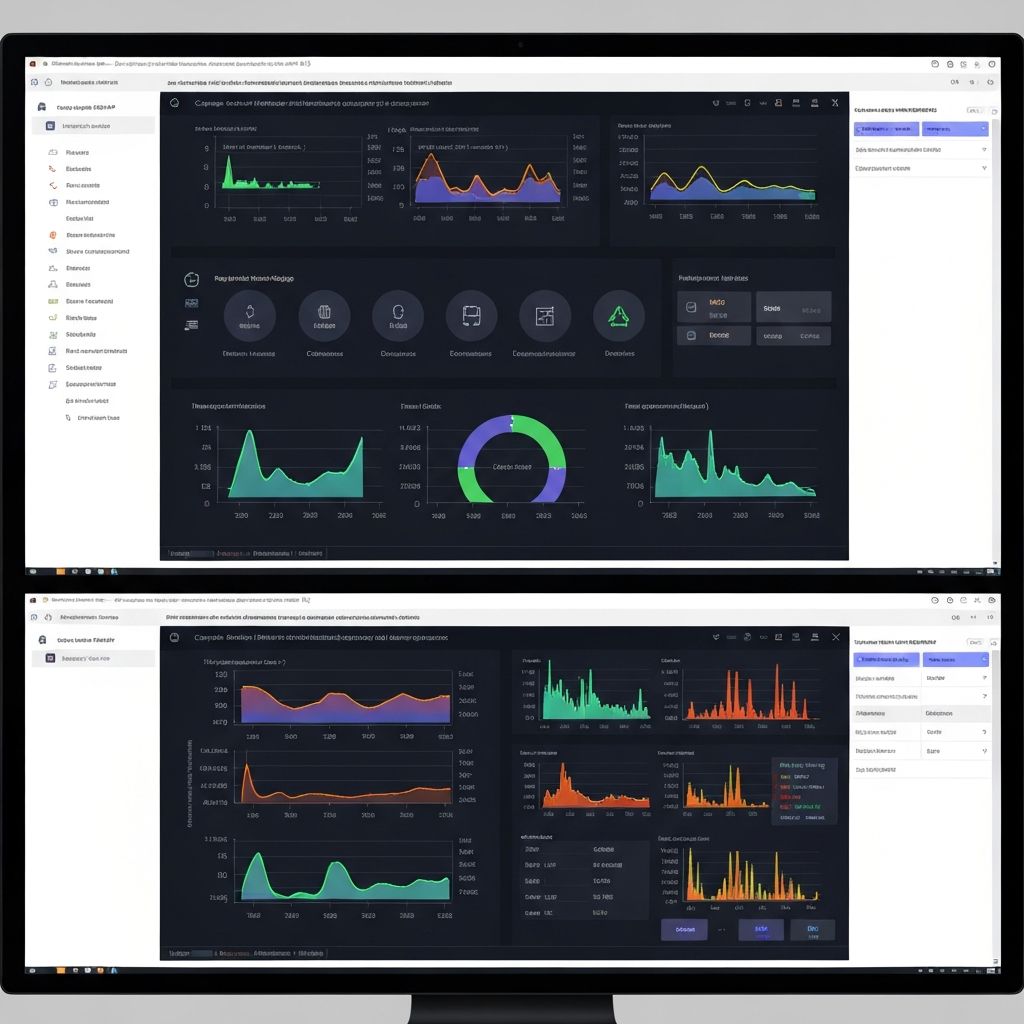Click the second circular icon with grid symbol
The image size is (1024, 1024).
pos(324,316)
